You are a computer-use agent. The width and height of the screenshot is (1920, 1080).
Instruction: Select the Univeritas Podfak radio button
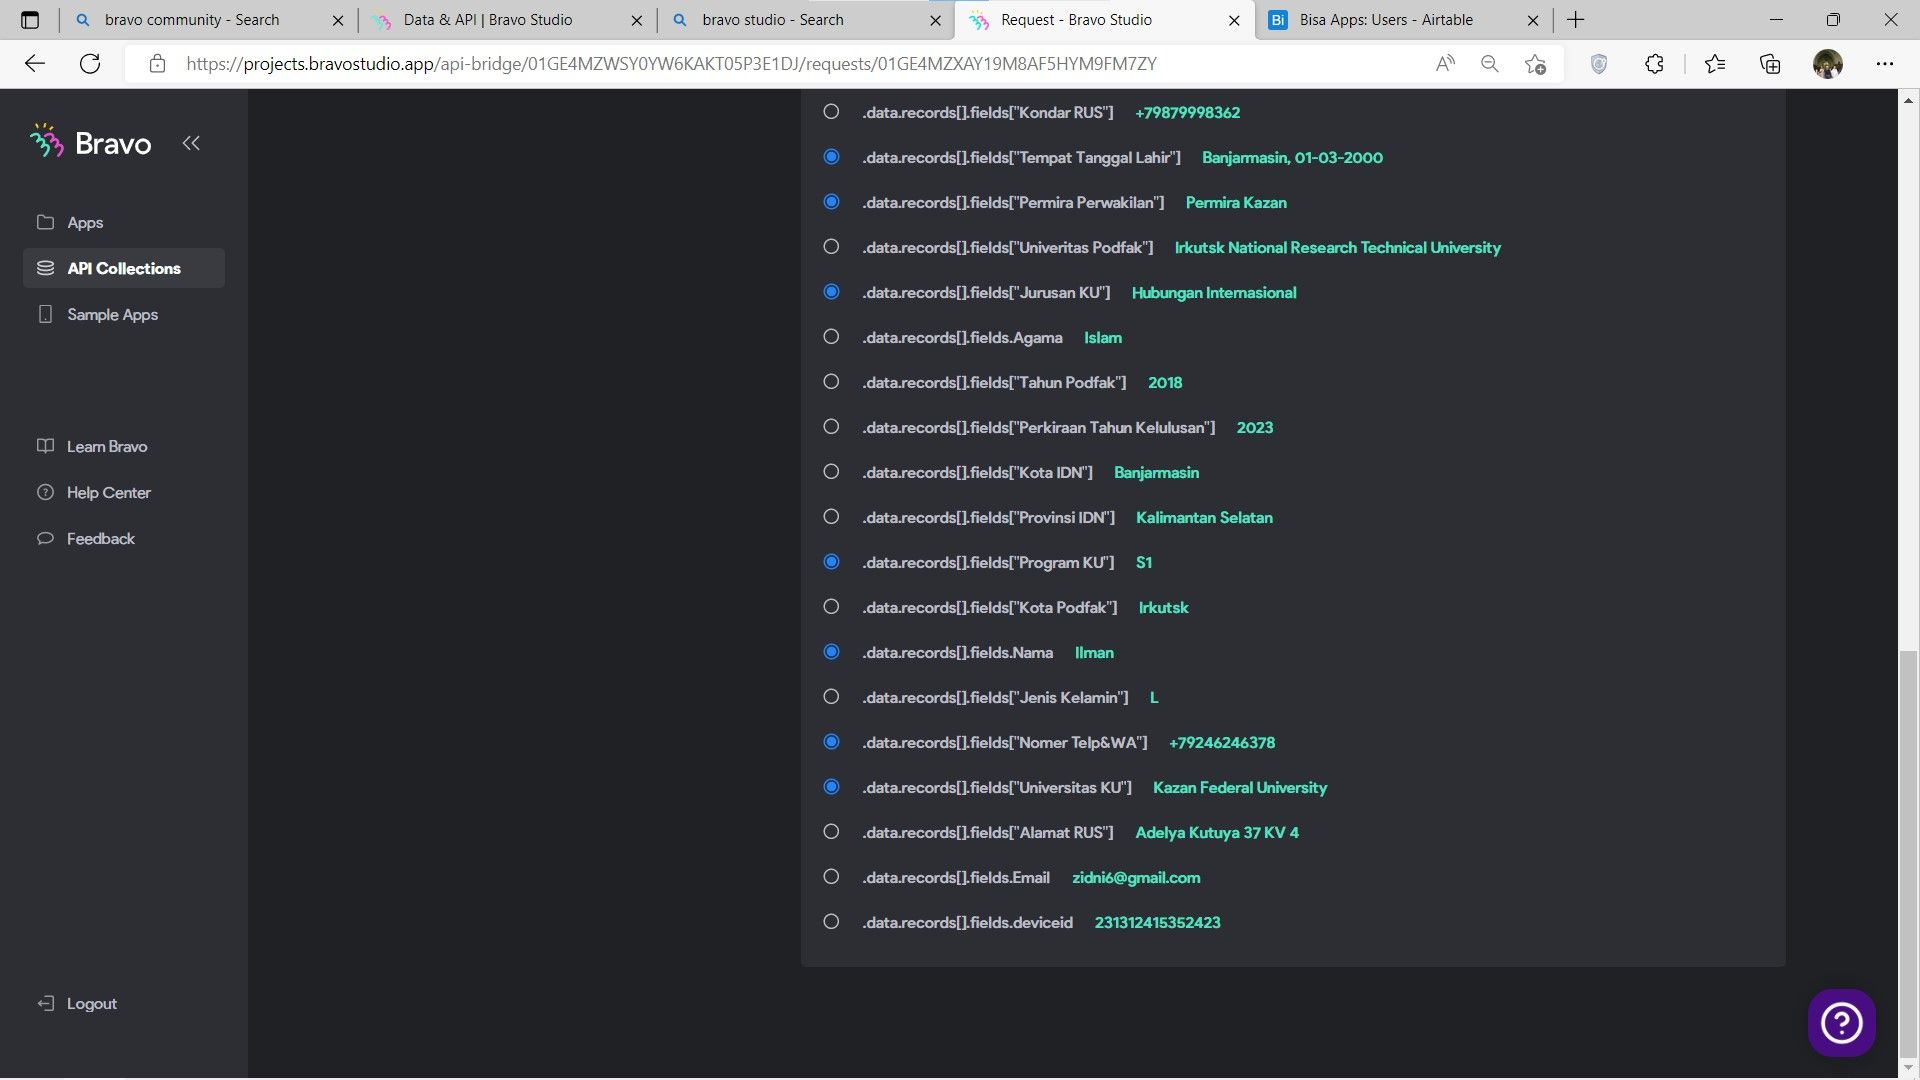pos(831,247)
